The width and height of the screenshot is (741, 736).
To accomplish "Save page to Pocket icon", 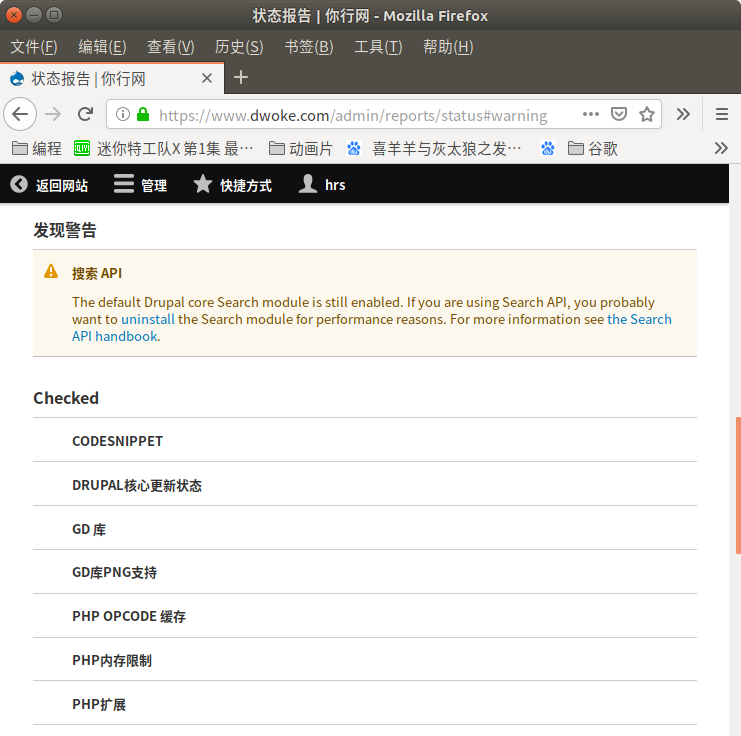I will tap(619, 114).
